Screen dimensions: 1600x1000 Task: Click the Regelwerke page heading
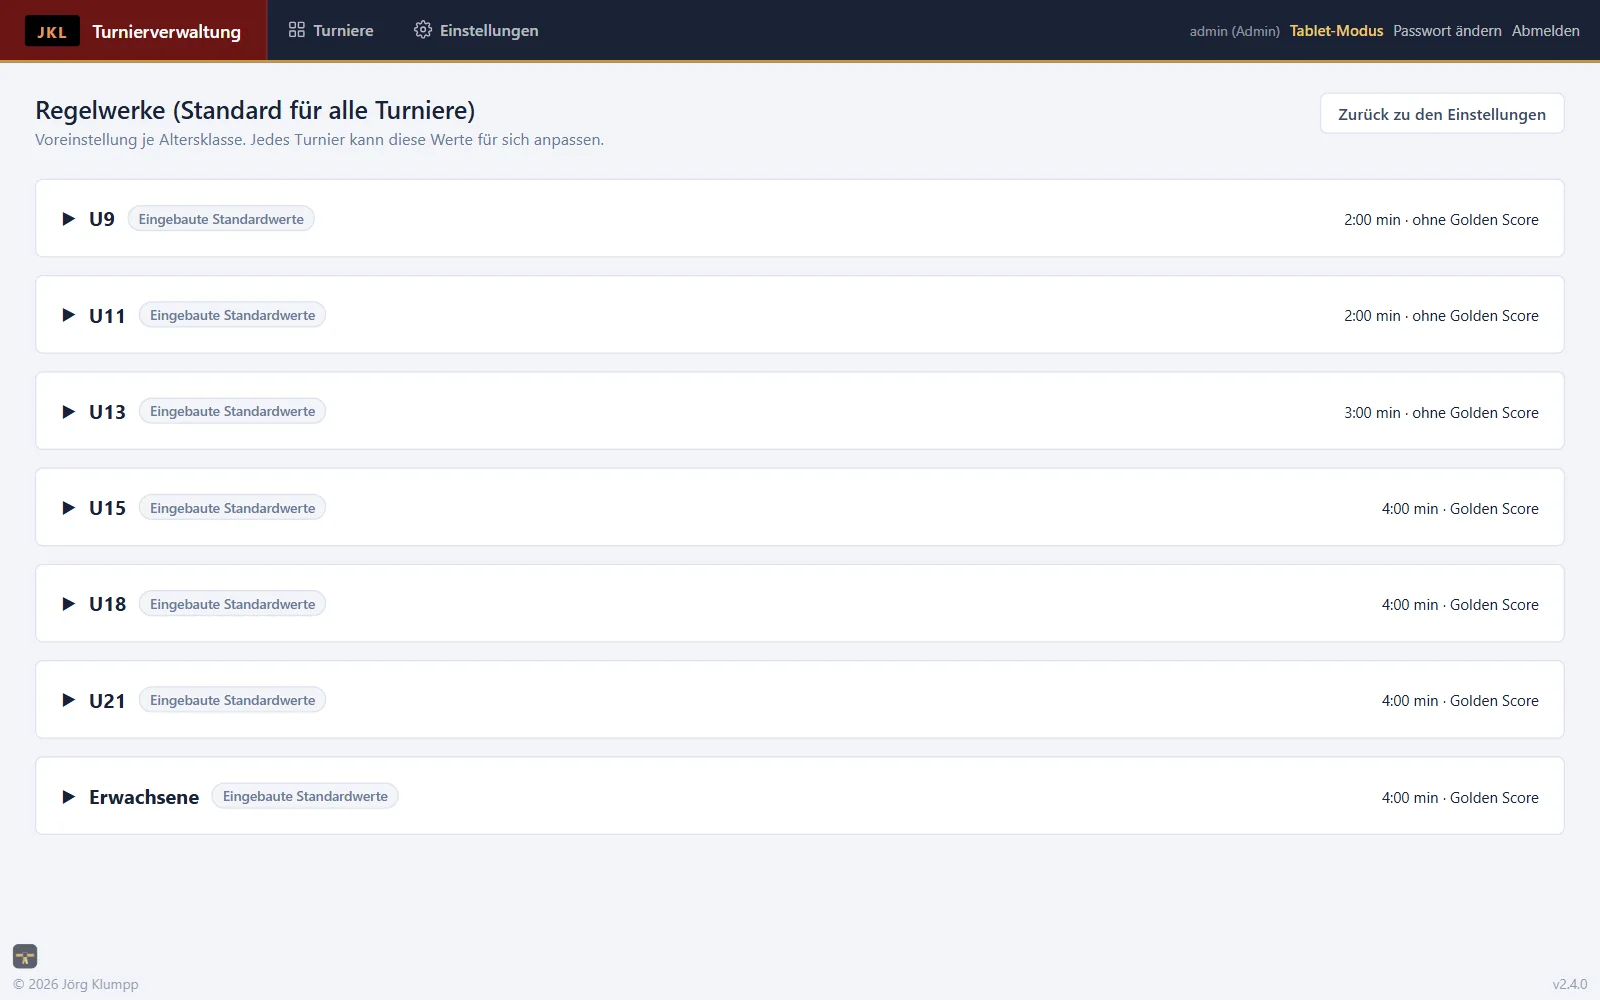pyautogui.click(x=255, y=110)
